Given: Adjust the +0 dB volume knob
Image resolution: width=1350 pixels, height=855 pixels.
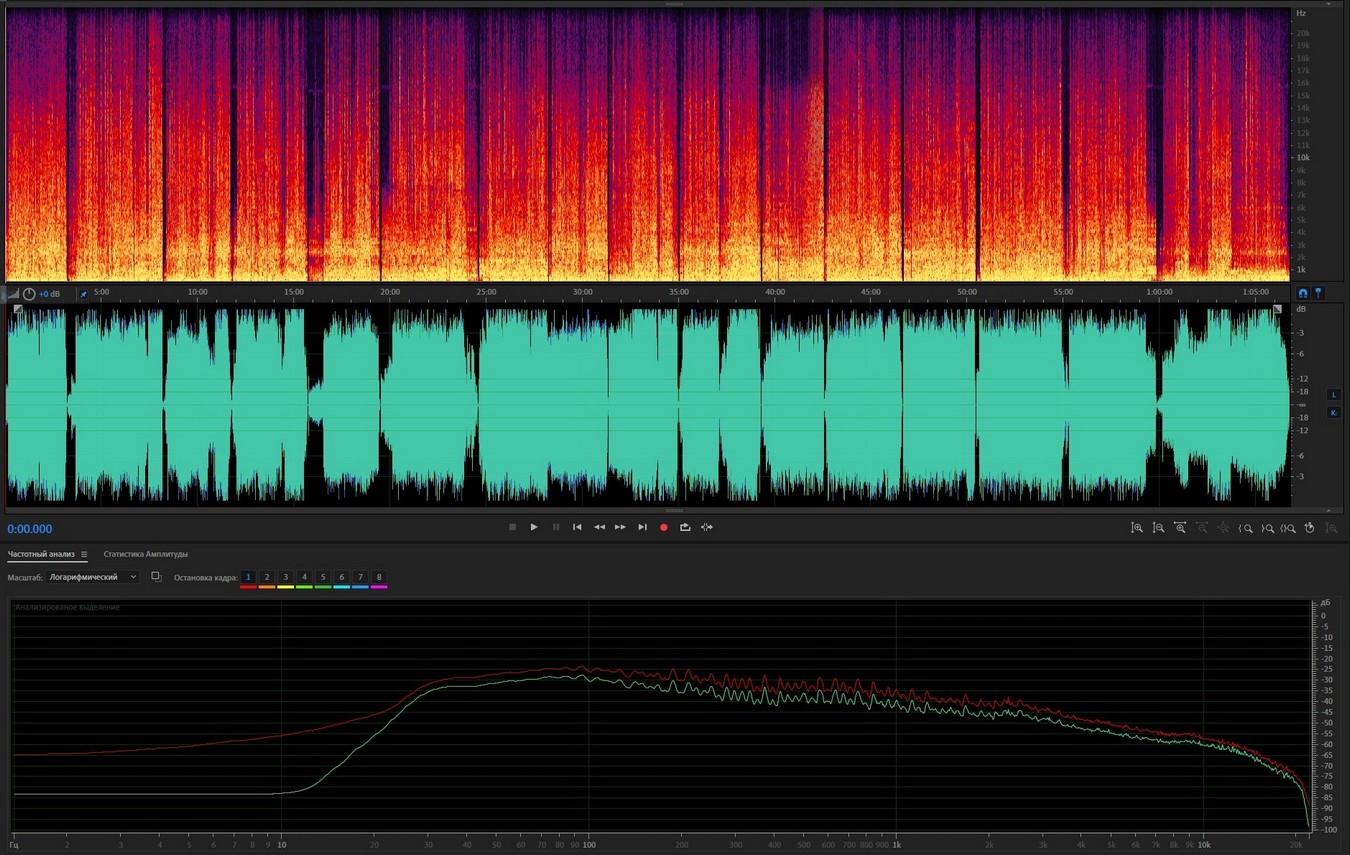Looking at the screenshot, I should pos(29,294).
